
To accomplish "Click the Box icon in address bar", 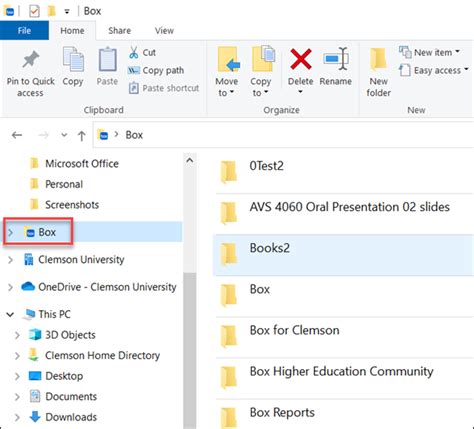I will pyautogui.click(x=103, y=135).
